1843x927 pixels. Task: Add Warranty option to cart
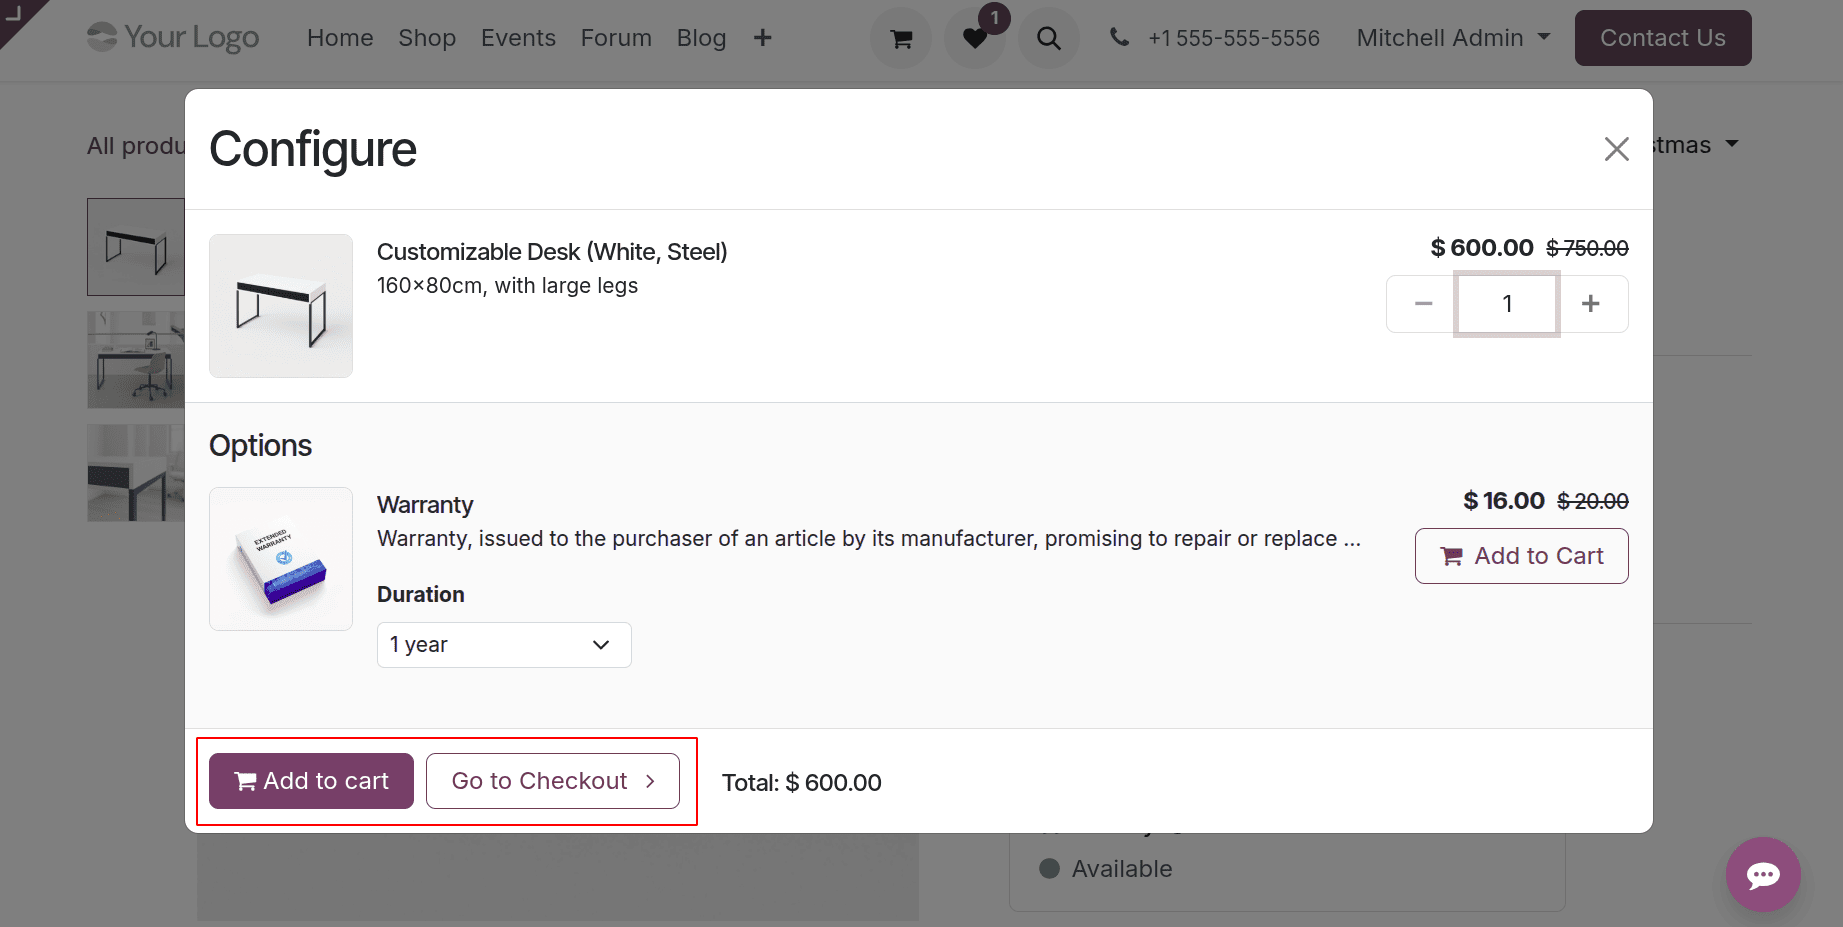[1521, 556]
